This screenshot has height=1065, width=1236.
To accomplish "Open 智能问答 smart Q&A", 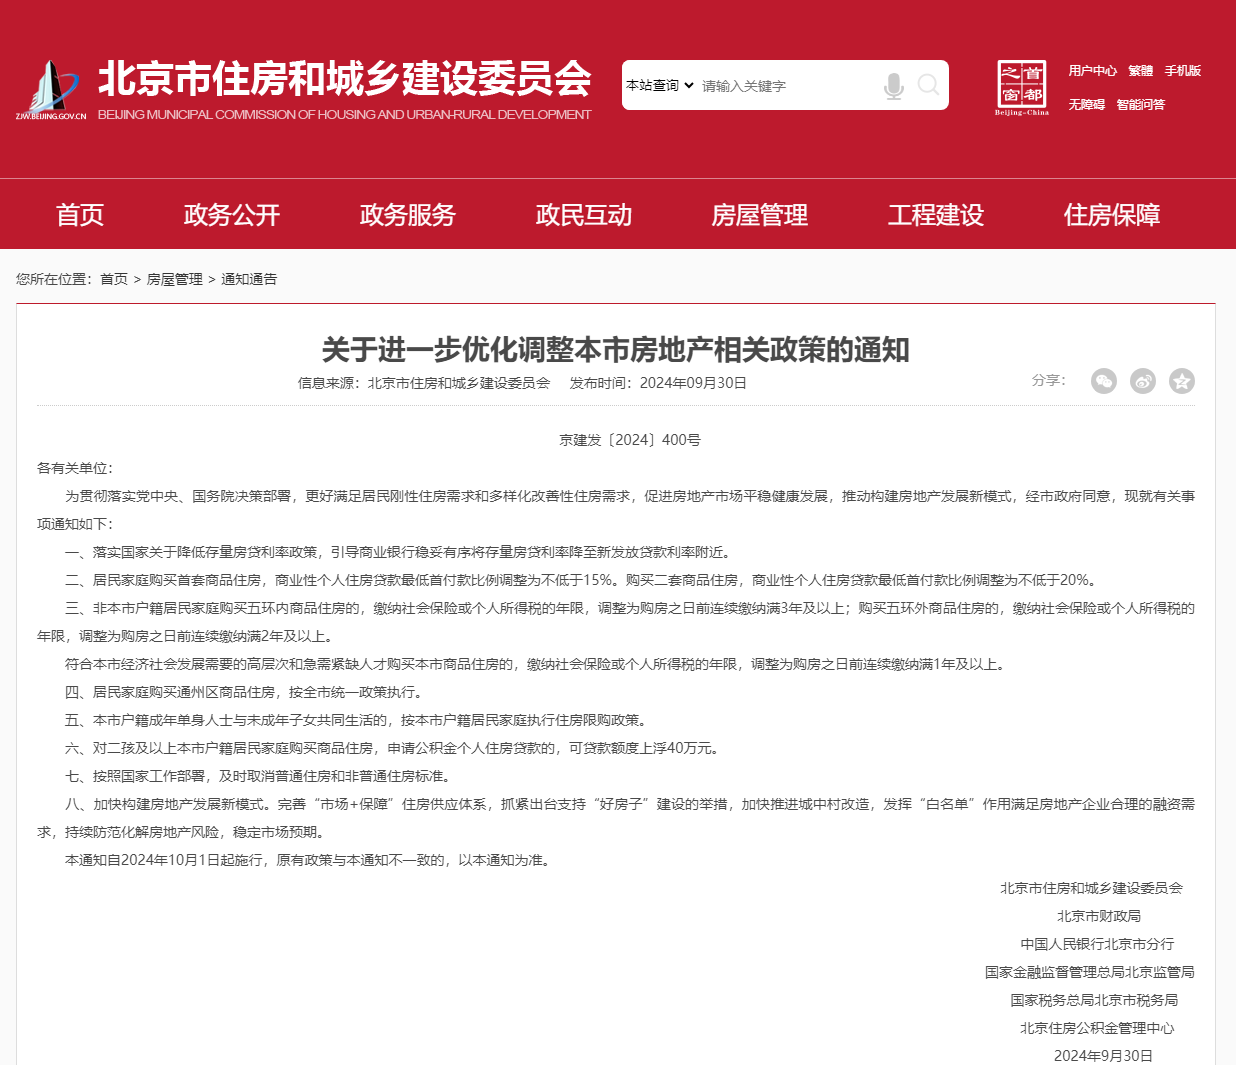I will 1140,105.
